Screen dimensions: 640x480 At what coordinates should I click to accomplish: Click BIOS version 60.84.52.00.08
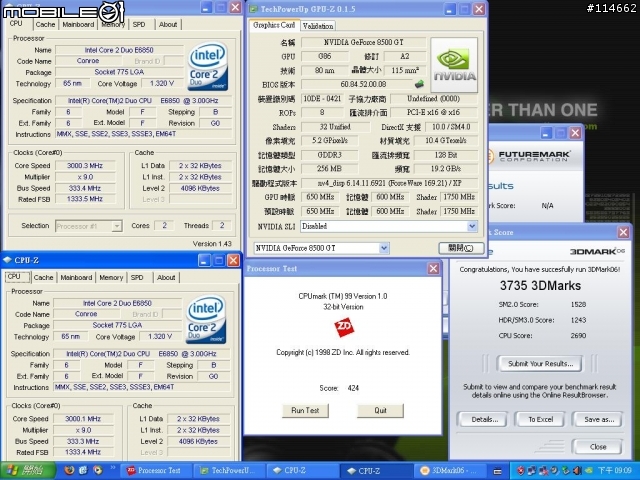pyautogui.click(x=363, y=84)
